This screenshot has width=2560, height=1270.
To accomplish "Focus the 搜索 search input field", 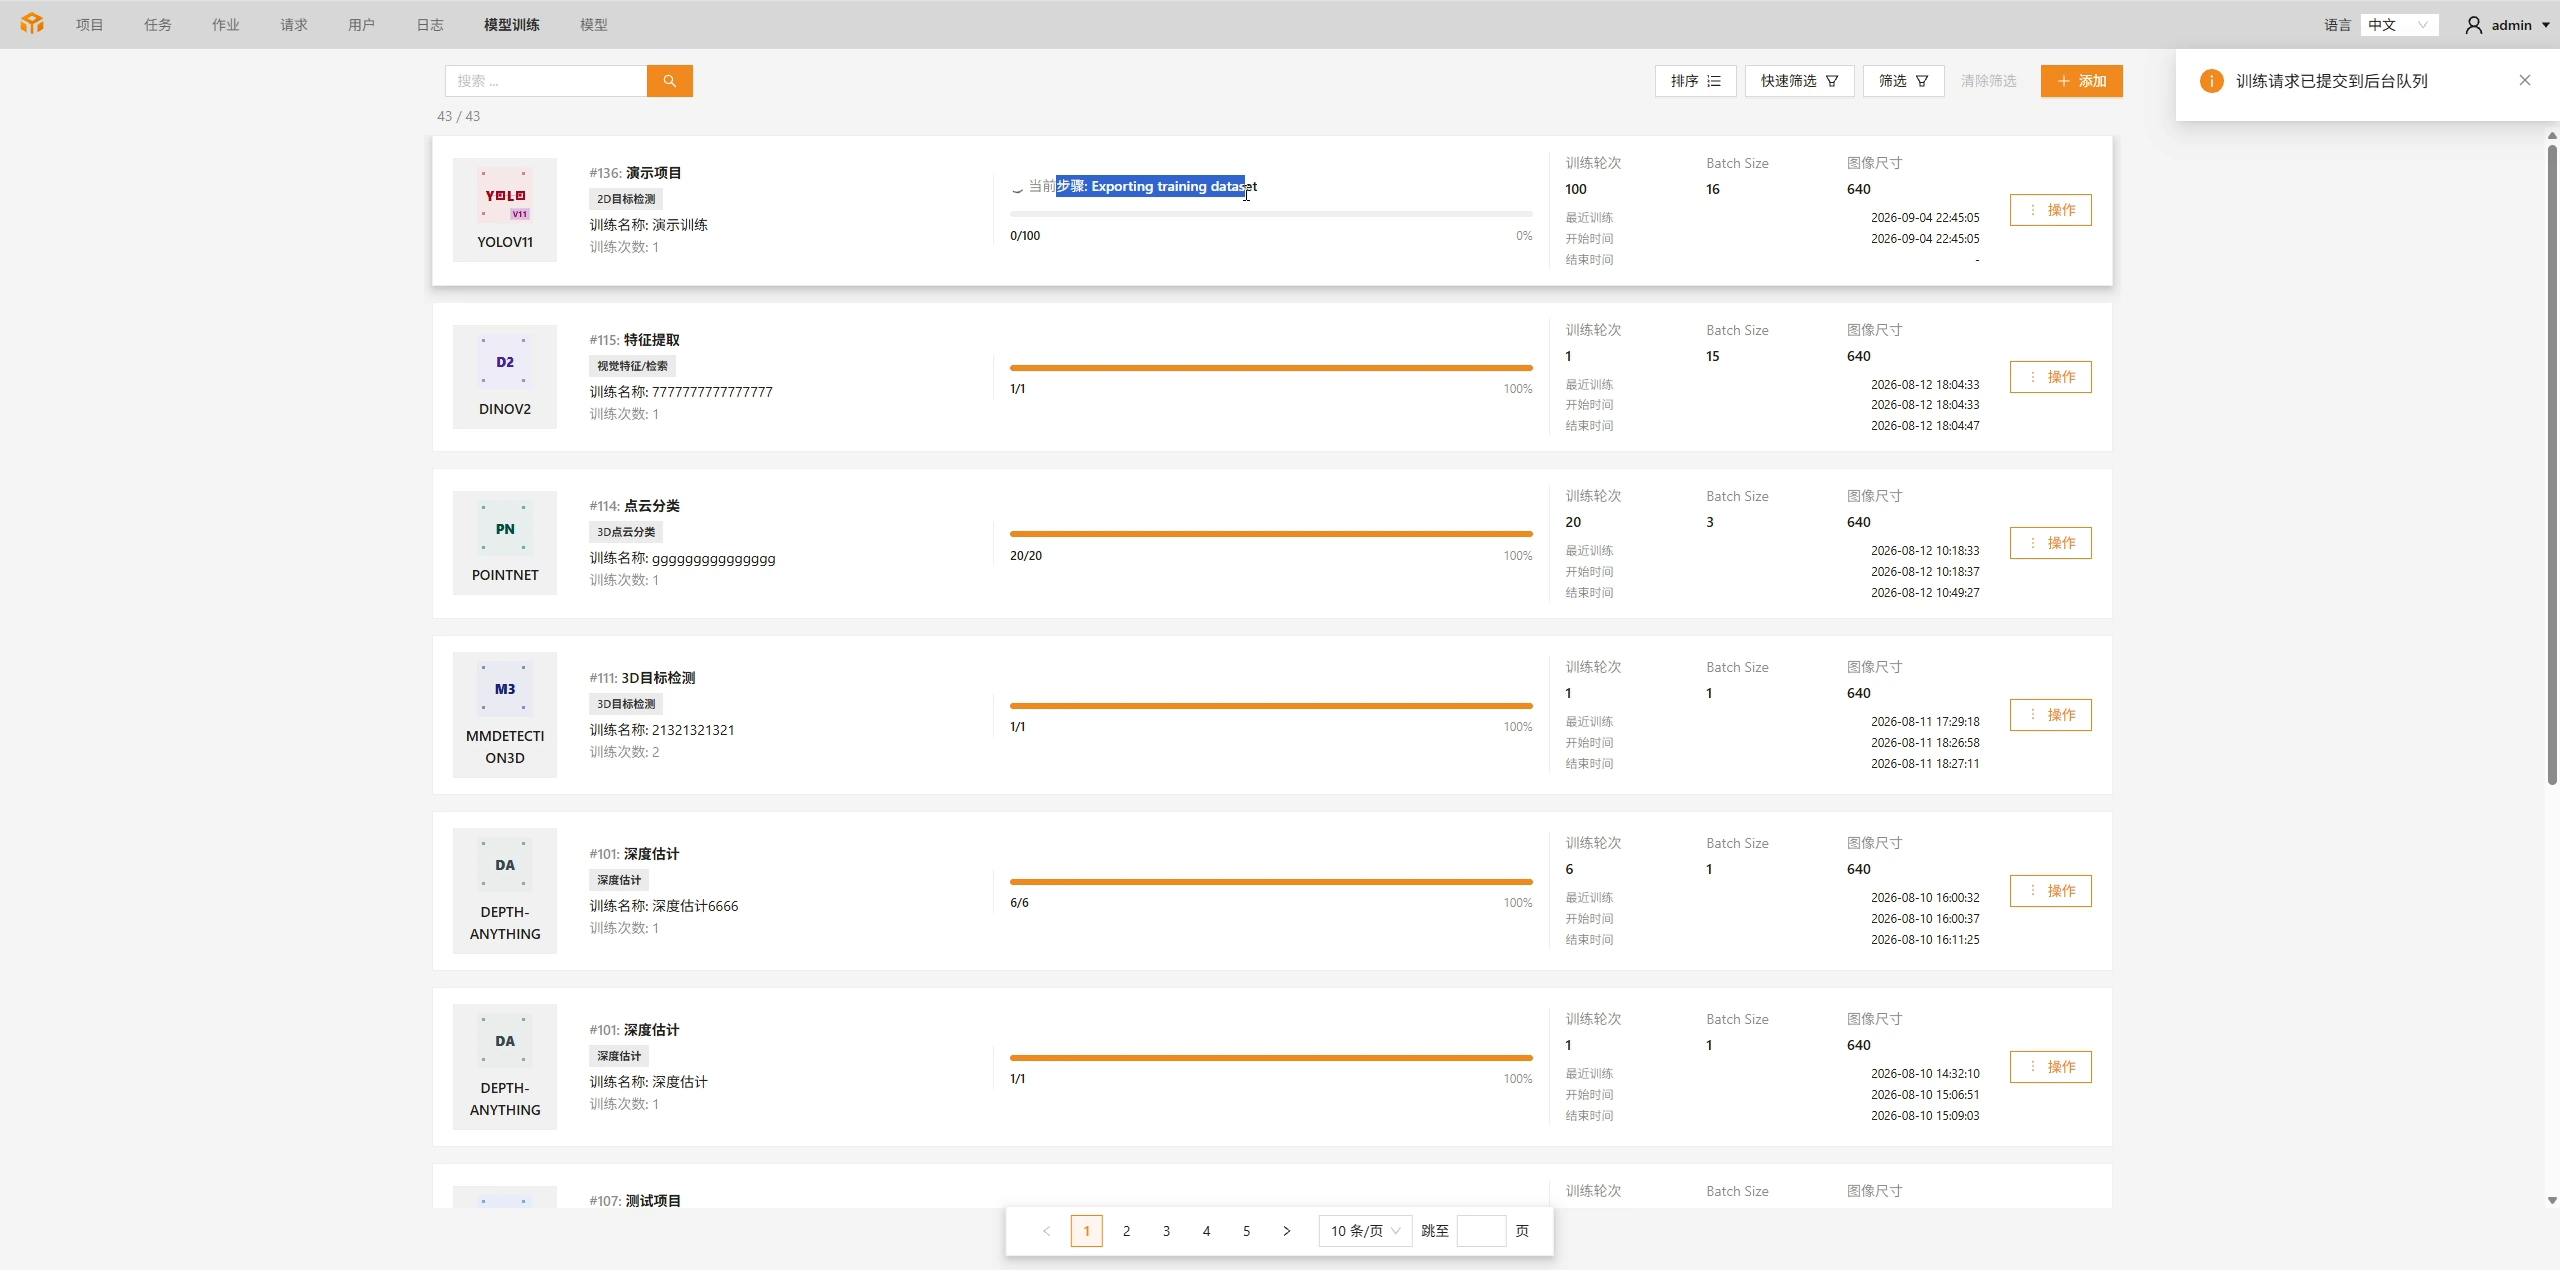I will click(546, 81).
